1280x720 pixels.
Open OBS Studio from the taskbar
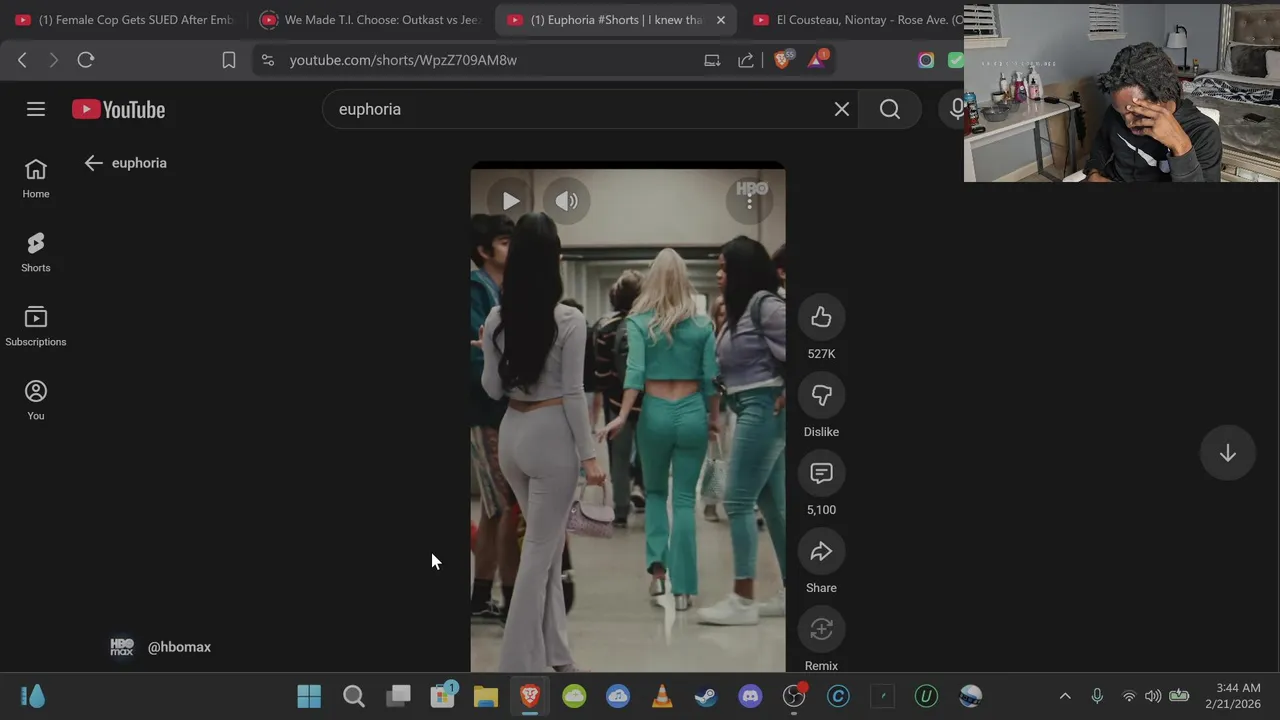pyautogui.click(x=794, y=696)
